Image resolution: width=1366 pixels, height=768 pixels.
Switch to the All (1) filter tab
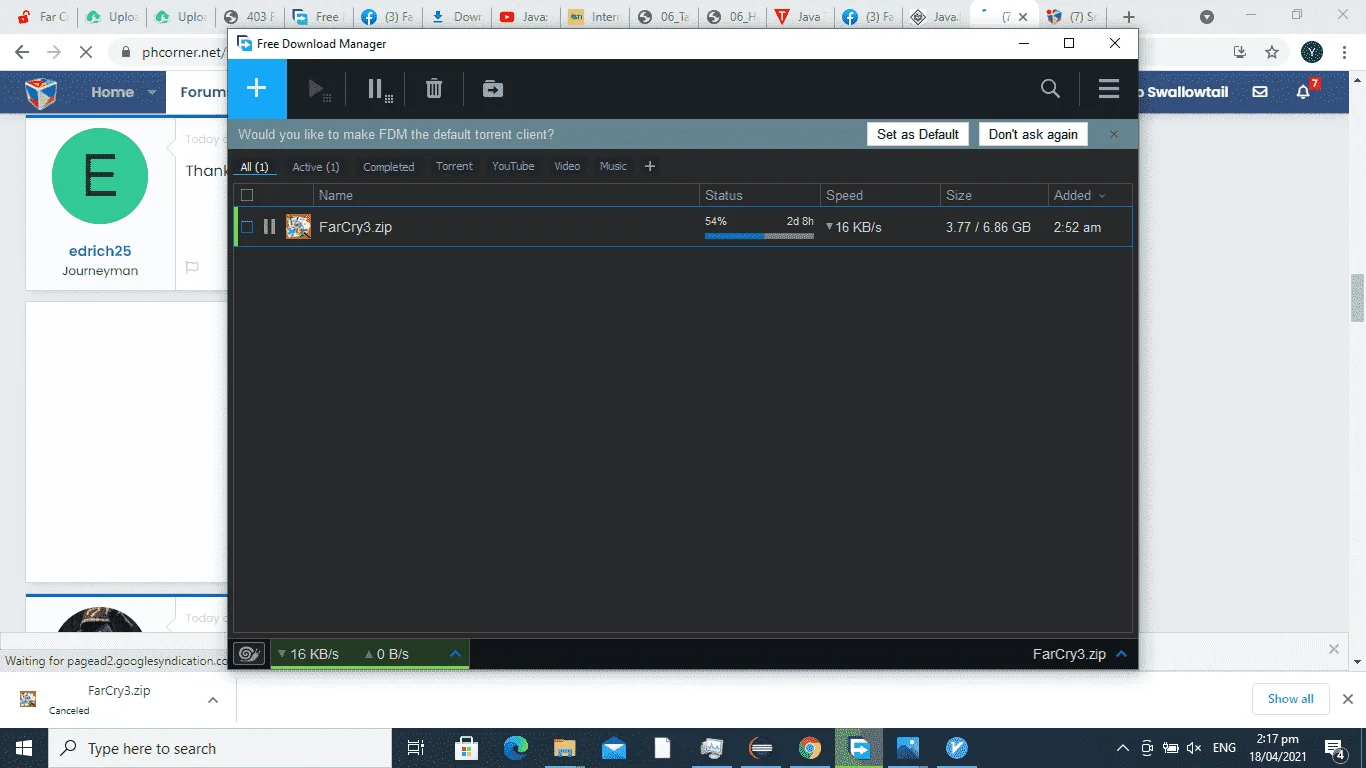click(x=254, y=167)
